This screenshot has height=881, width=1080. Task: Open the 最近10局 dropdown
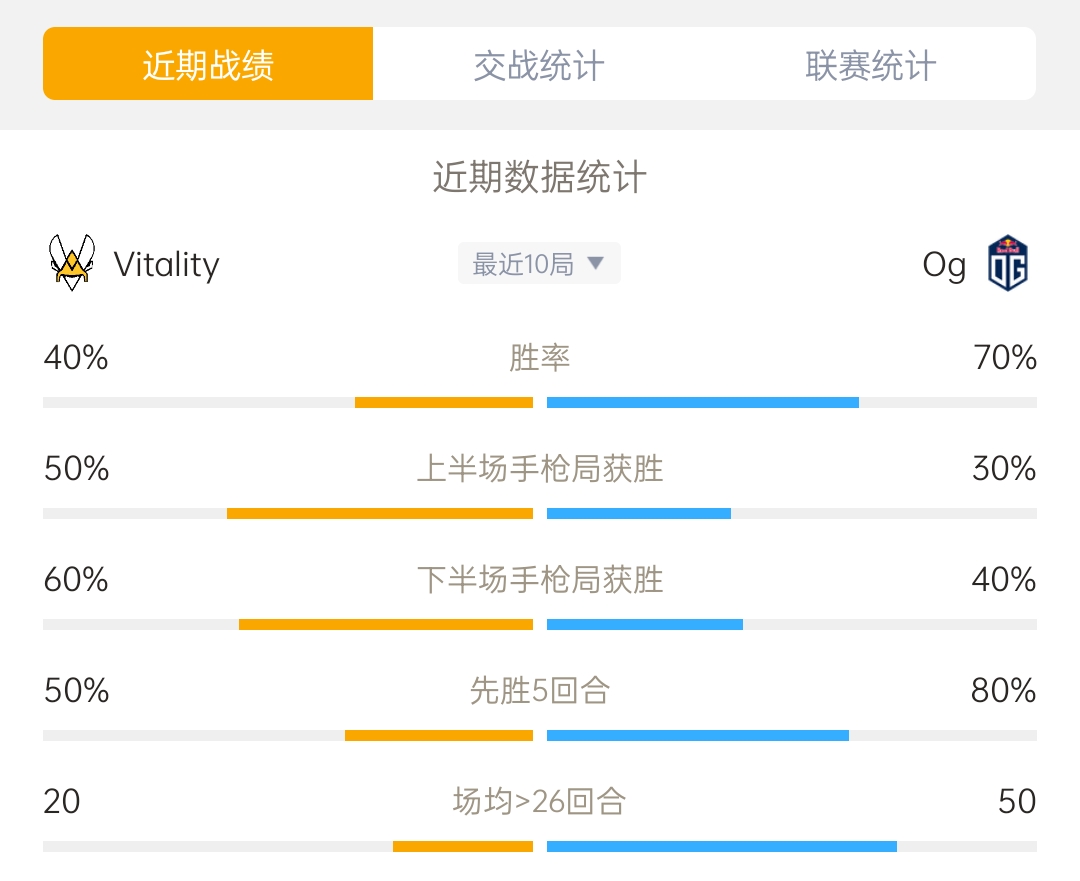click(x=539, y=263)
